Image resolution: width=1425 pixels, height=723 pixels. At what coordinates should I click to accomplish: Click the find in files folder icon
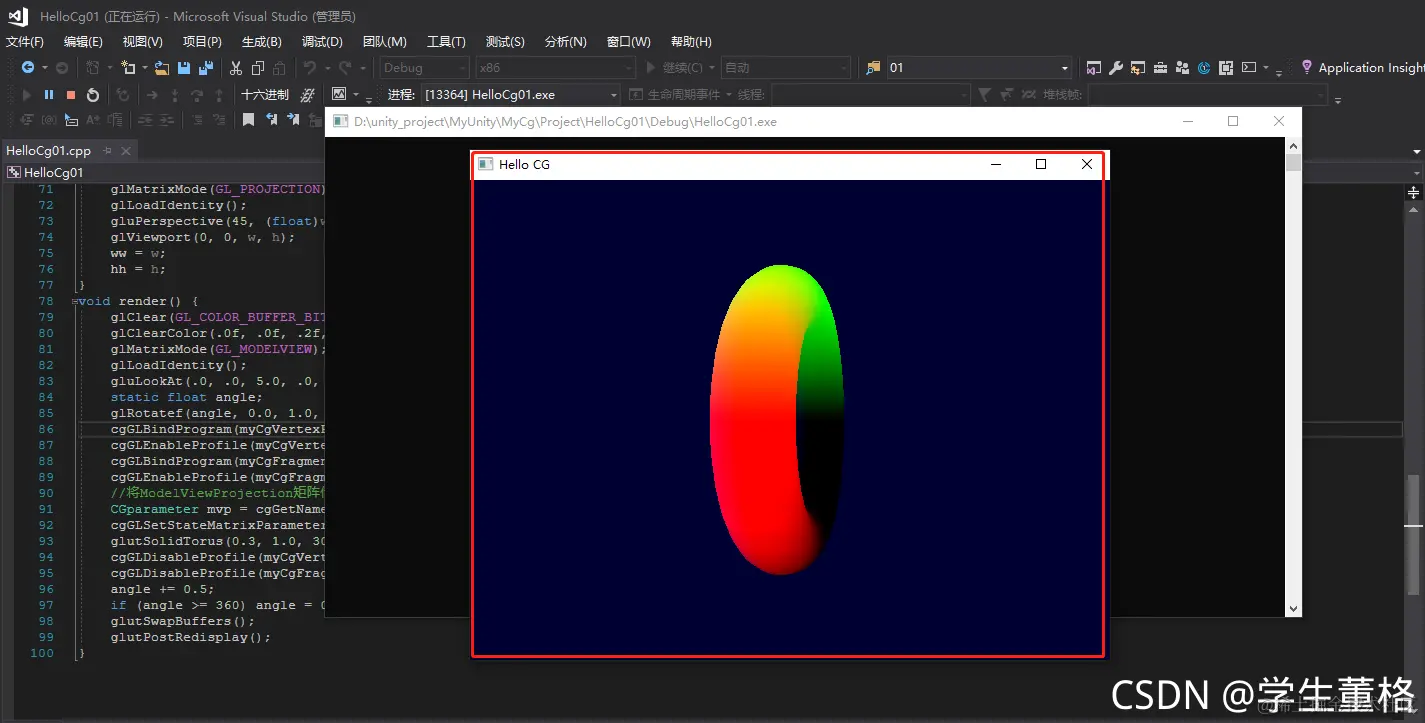click(x=873, y=68)
